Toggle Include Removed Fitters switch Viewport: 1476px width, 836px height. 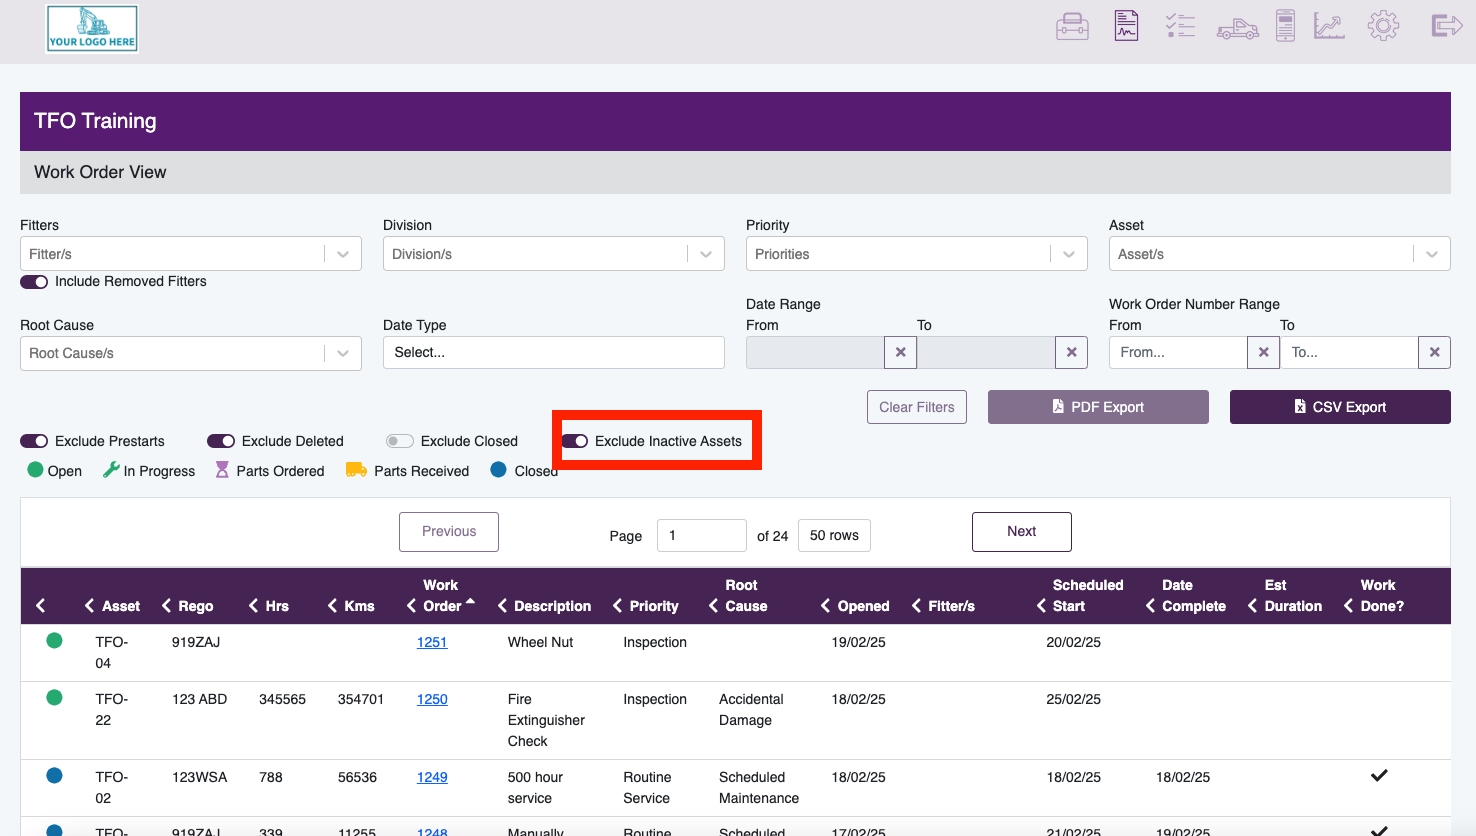click(x=34, y=282)
